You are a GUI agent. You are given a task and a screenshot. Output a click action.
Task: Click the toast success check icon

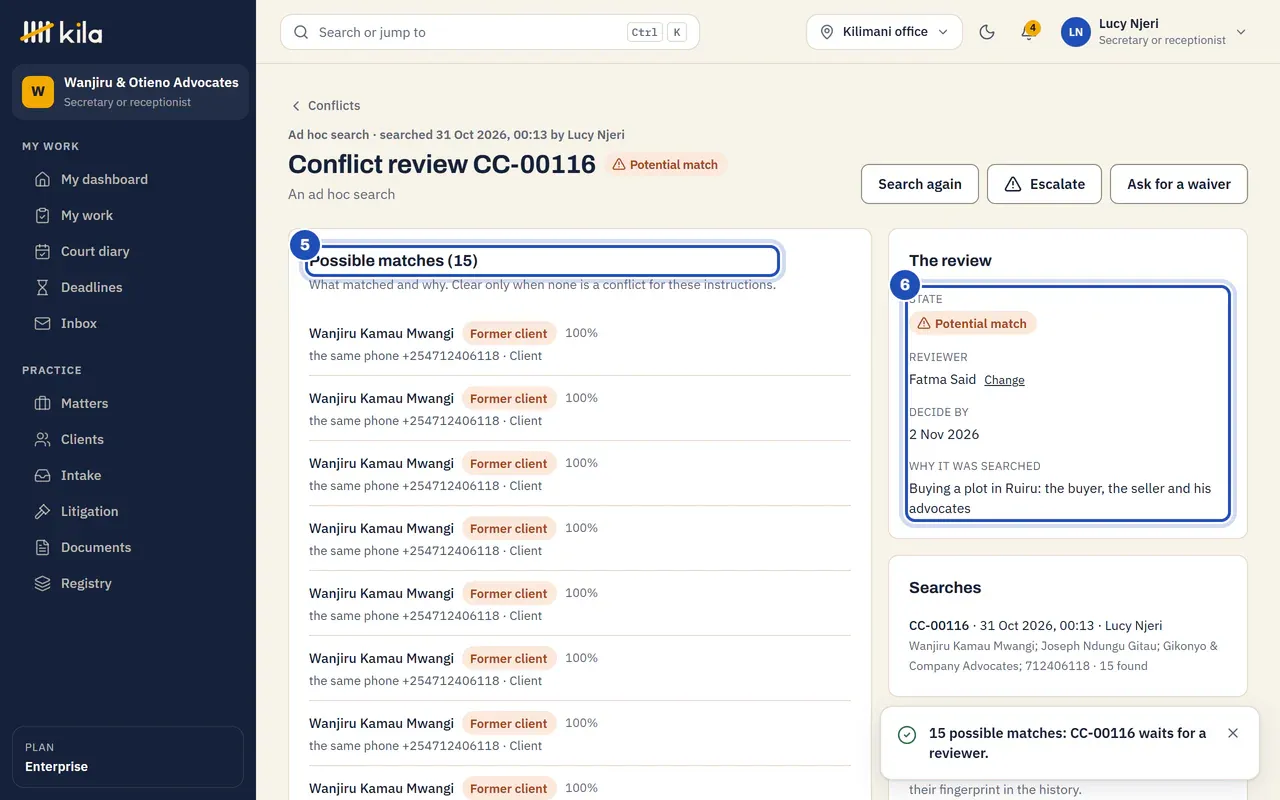click(x=907, y=735)
